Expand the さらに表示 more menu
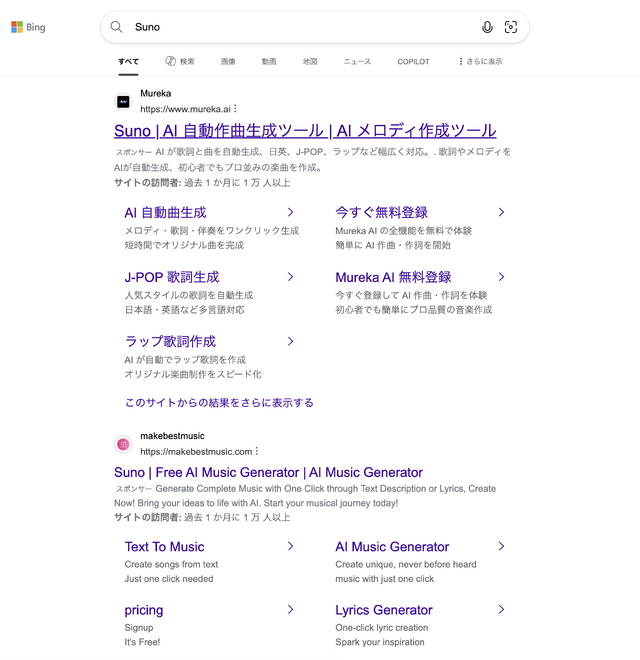Viewport: 640px width, 660px height. tap(480, 61)
